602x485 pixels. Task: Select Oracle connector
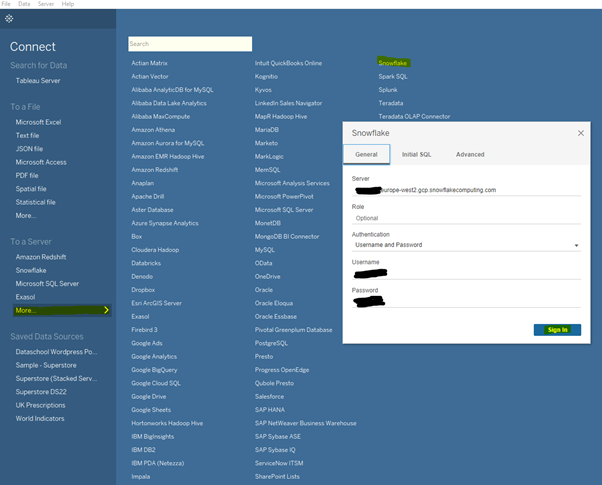point(264,290)
